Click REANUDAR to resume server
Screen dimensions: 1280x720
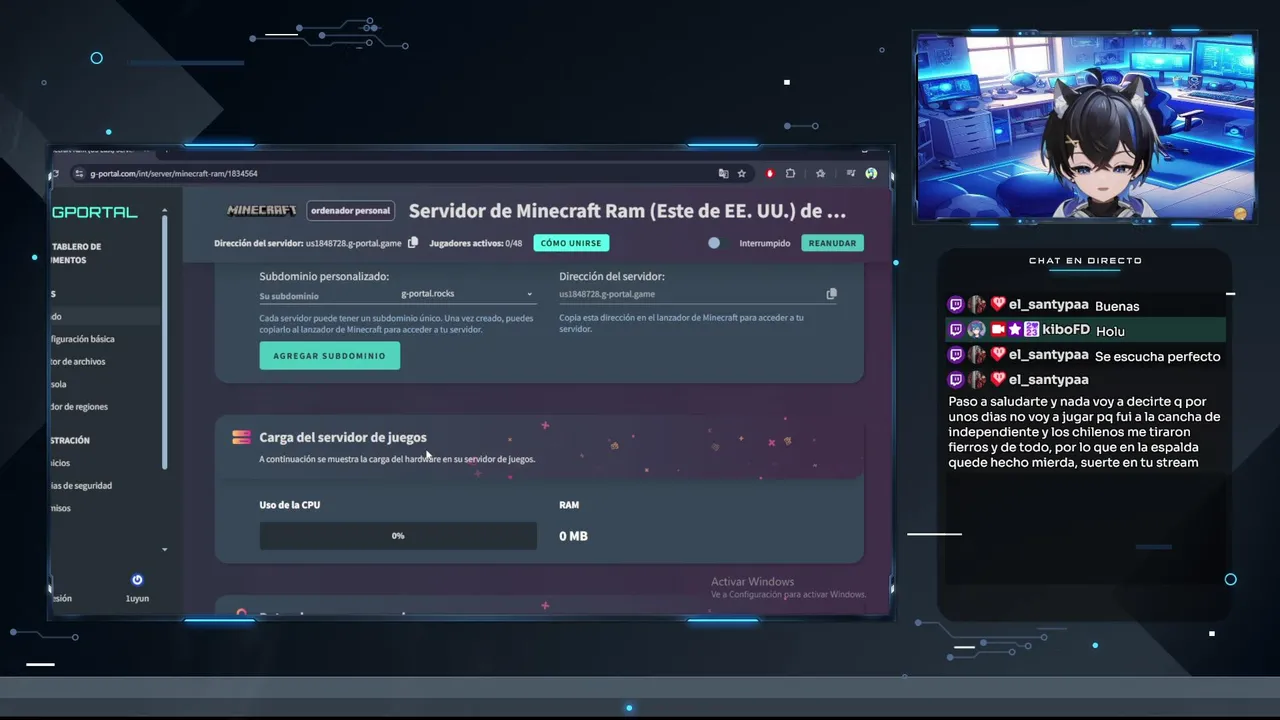pos(832,243)
